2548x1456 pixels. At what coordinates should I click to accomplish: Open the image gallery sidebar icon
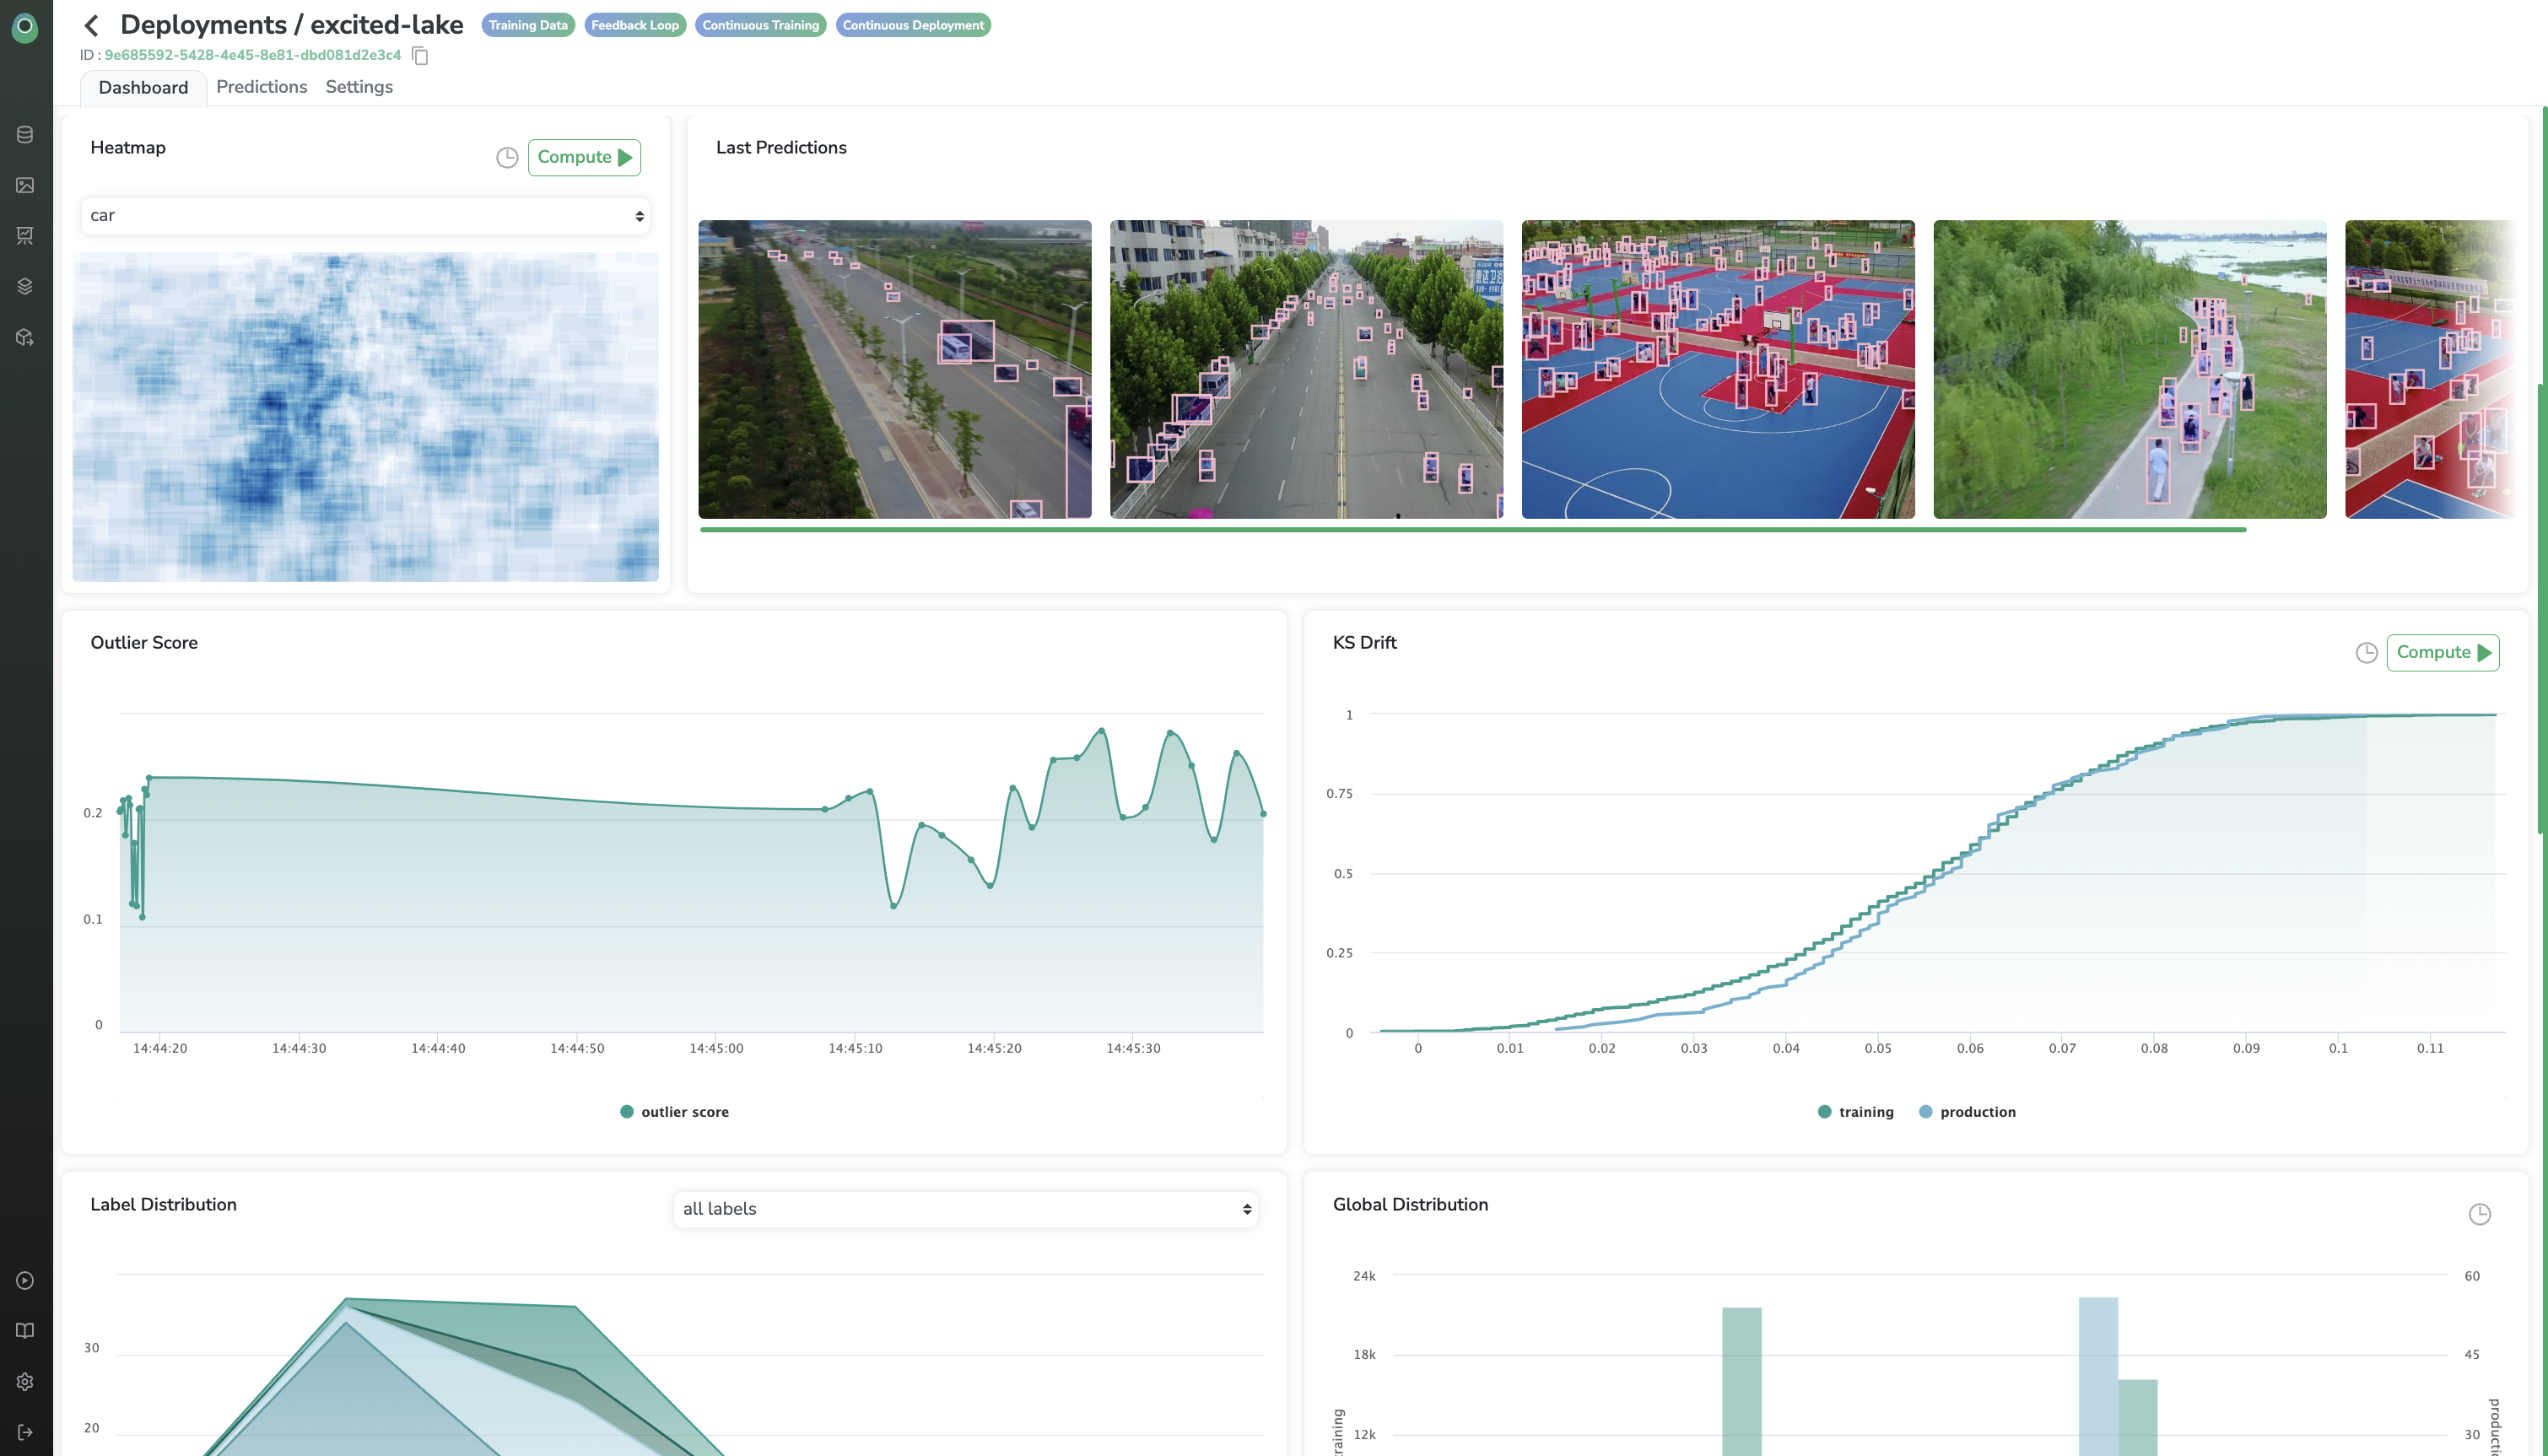click(25, 185)
